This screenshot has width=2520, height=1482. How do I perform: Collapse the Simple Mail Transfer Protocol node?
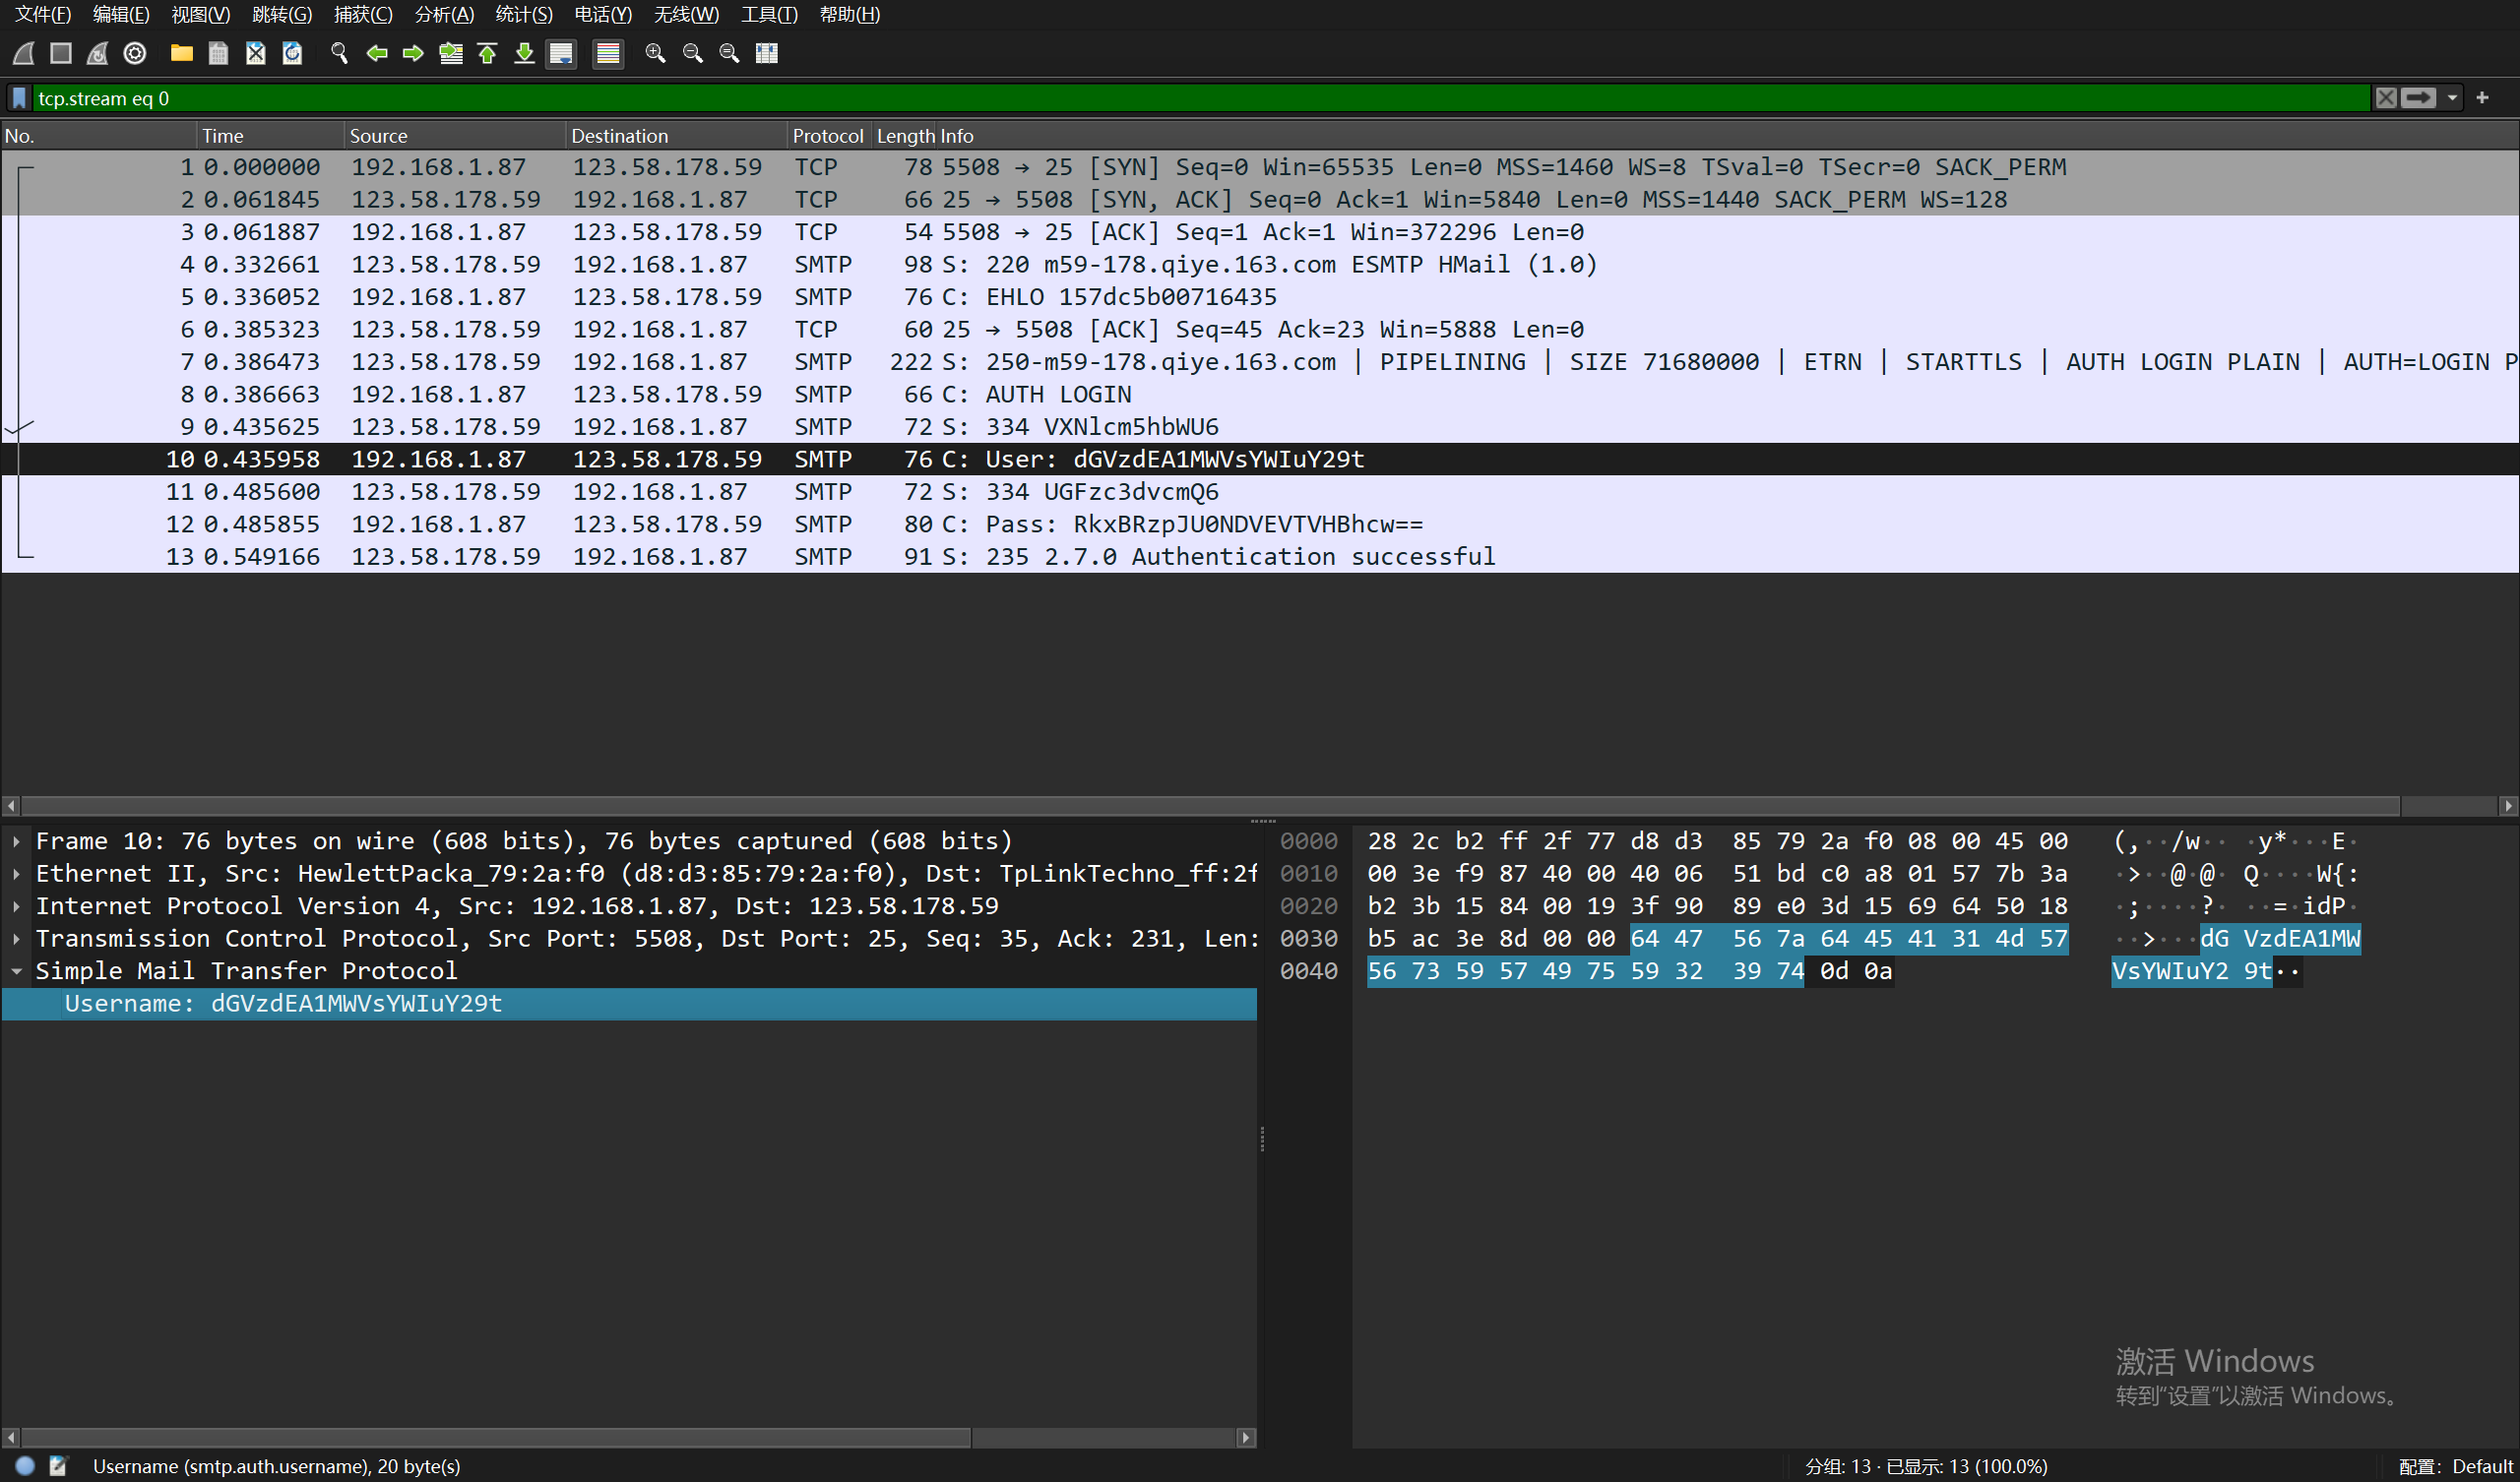(17, 971)
